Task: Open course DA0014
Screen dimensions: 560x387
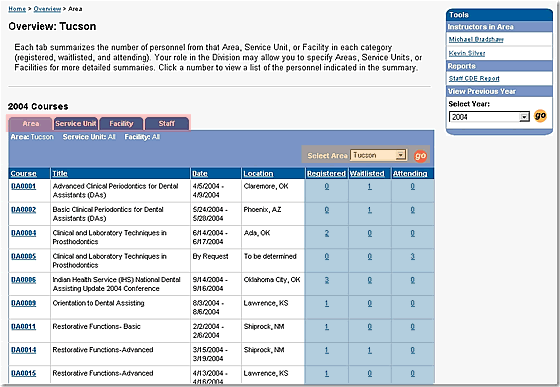Action: pos(24,350)
